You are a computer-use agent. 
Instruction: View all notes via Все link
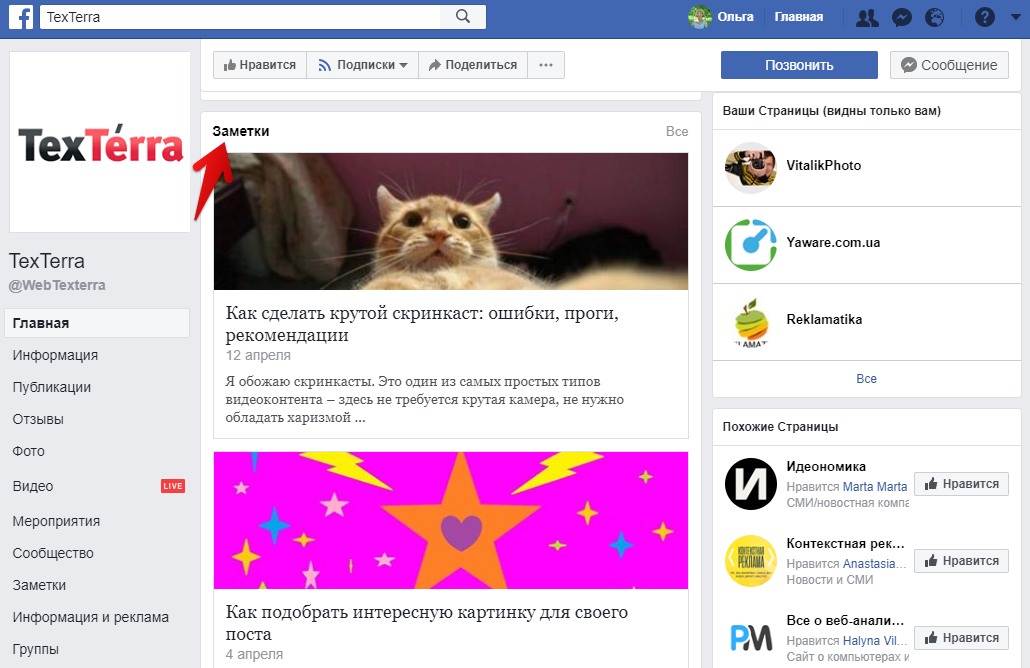pos(677,131)
